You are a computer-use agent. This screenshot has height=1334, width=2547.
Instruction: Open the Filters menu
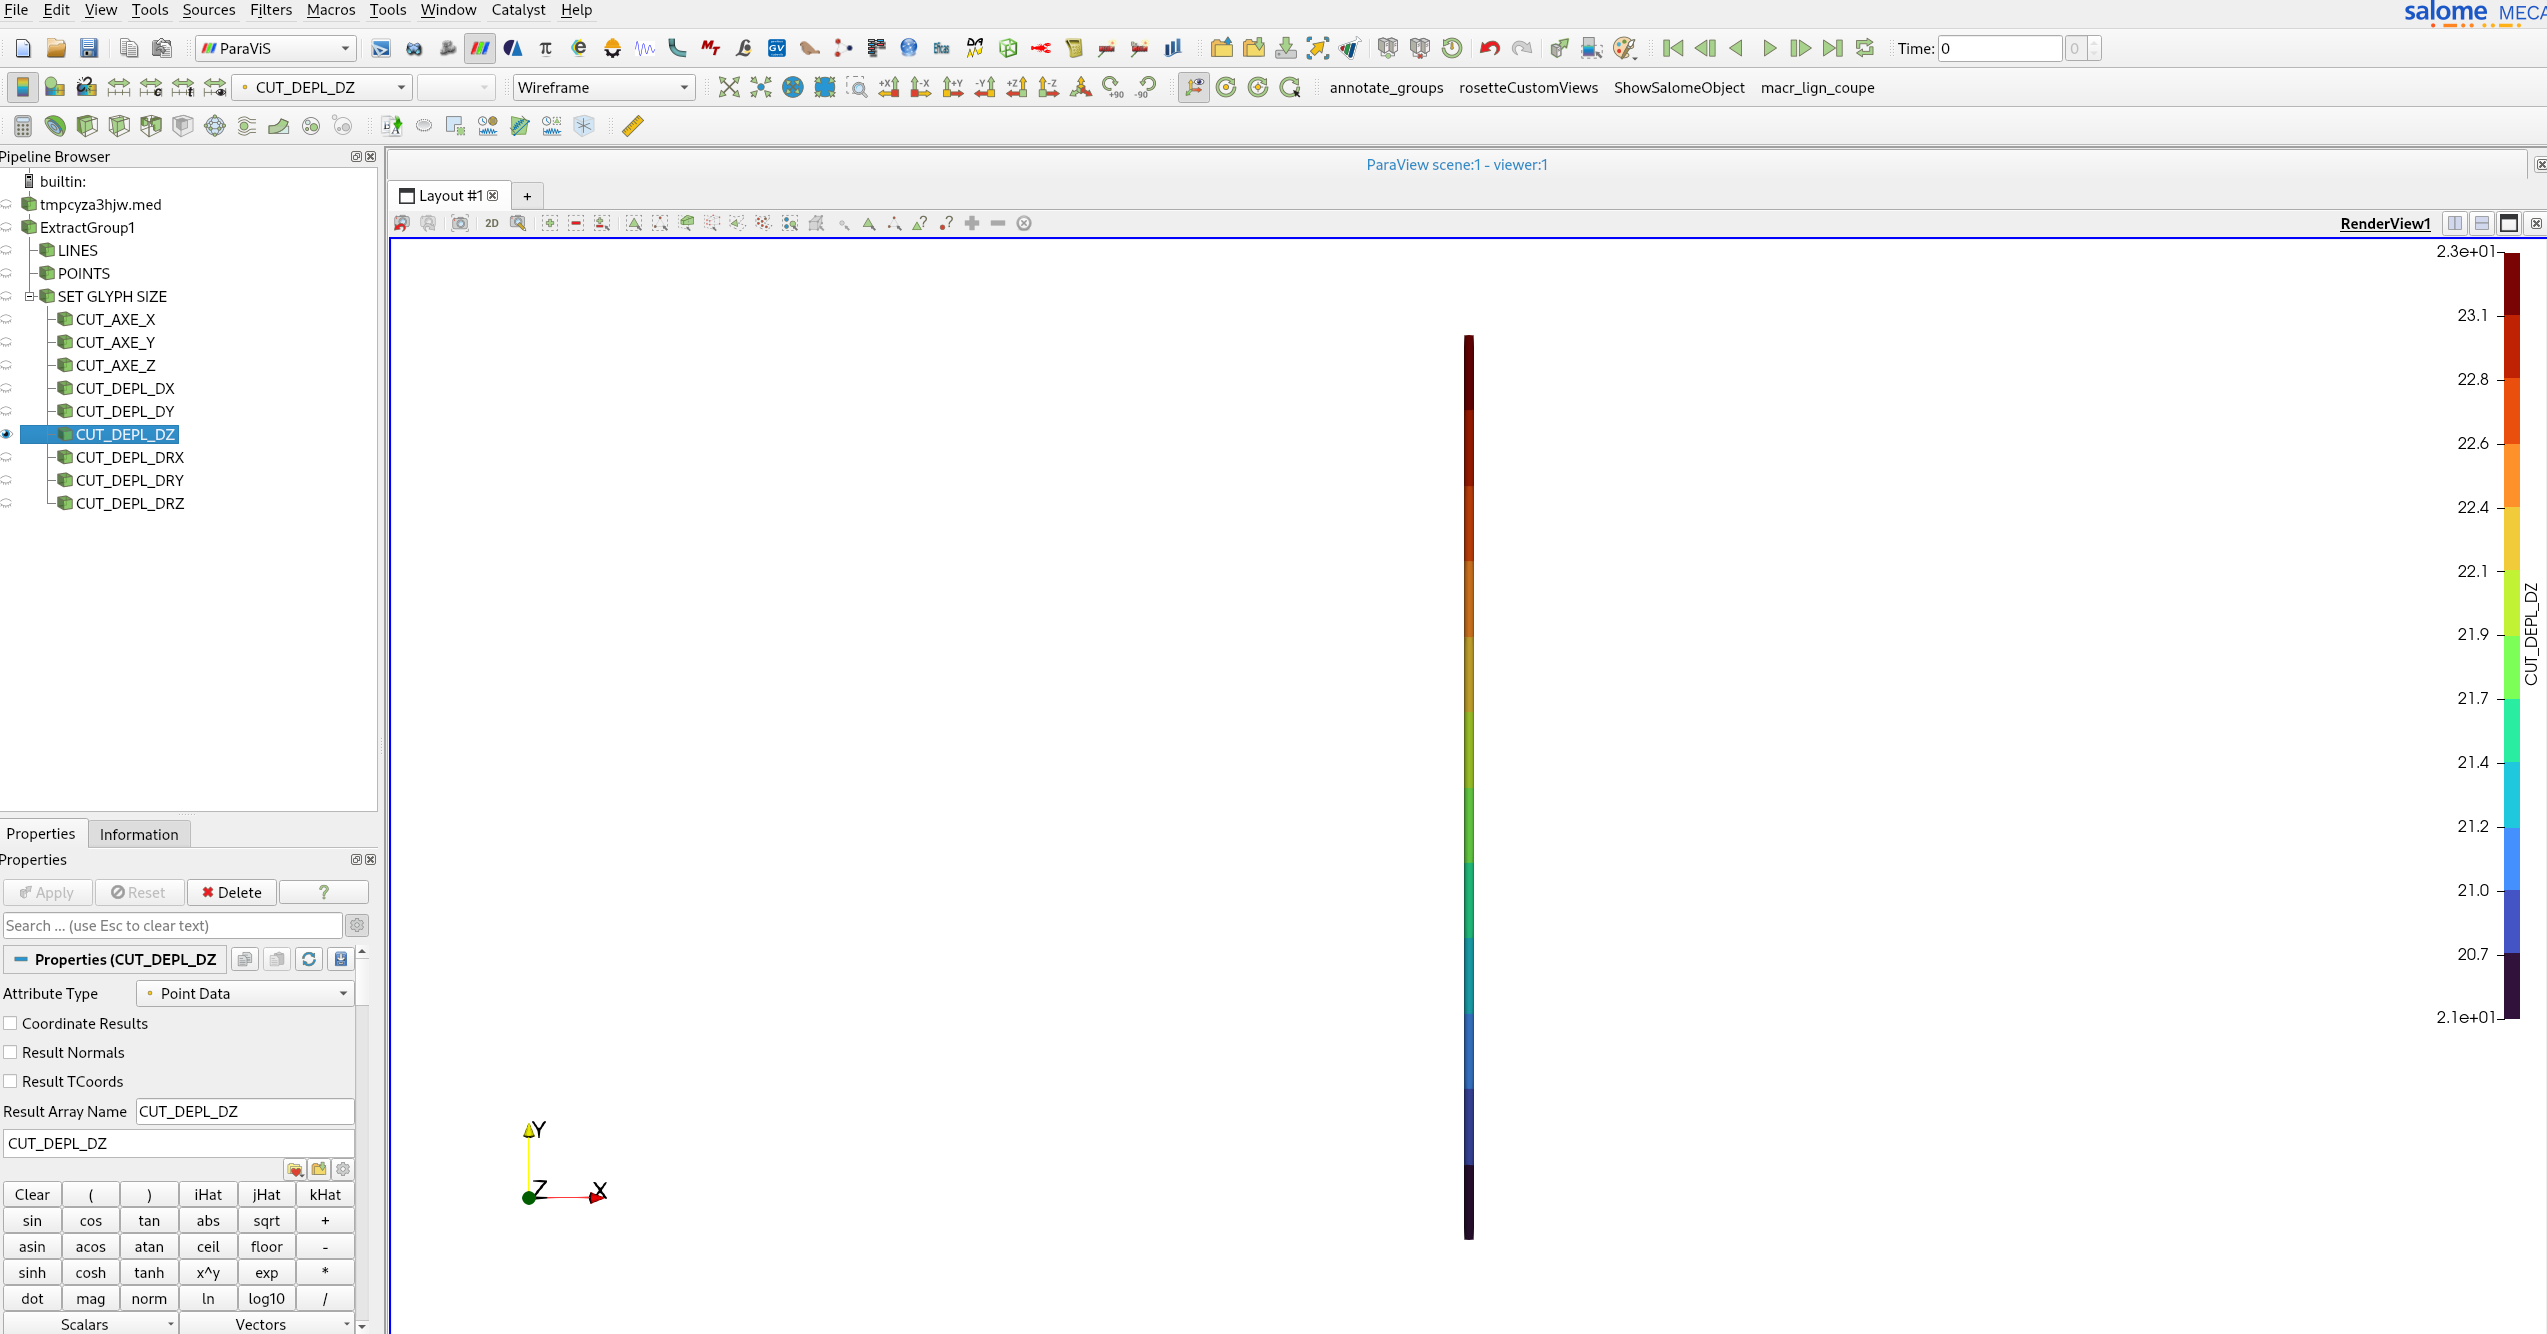point(271,10)
